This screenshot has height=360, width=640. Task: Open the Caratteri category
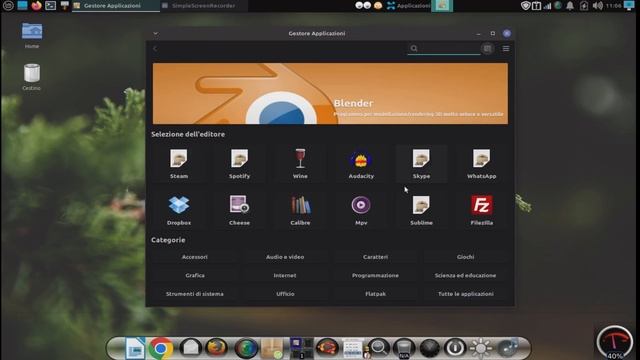pyautogui.click(x=376, y=257)
